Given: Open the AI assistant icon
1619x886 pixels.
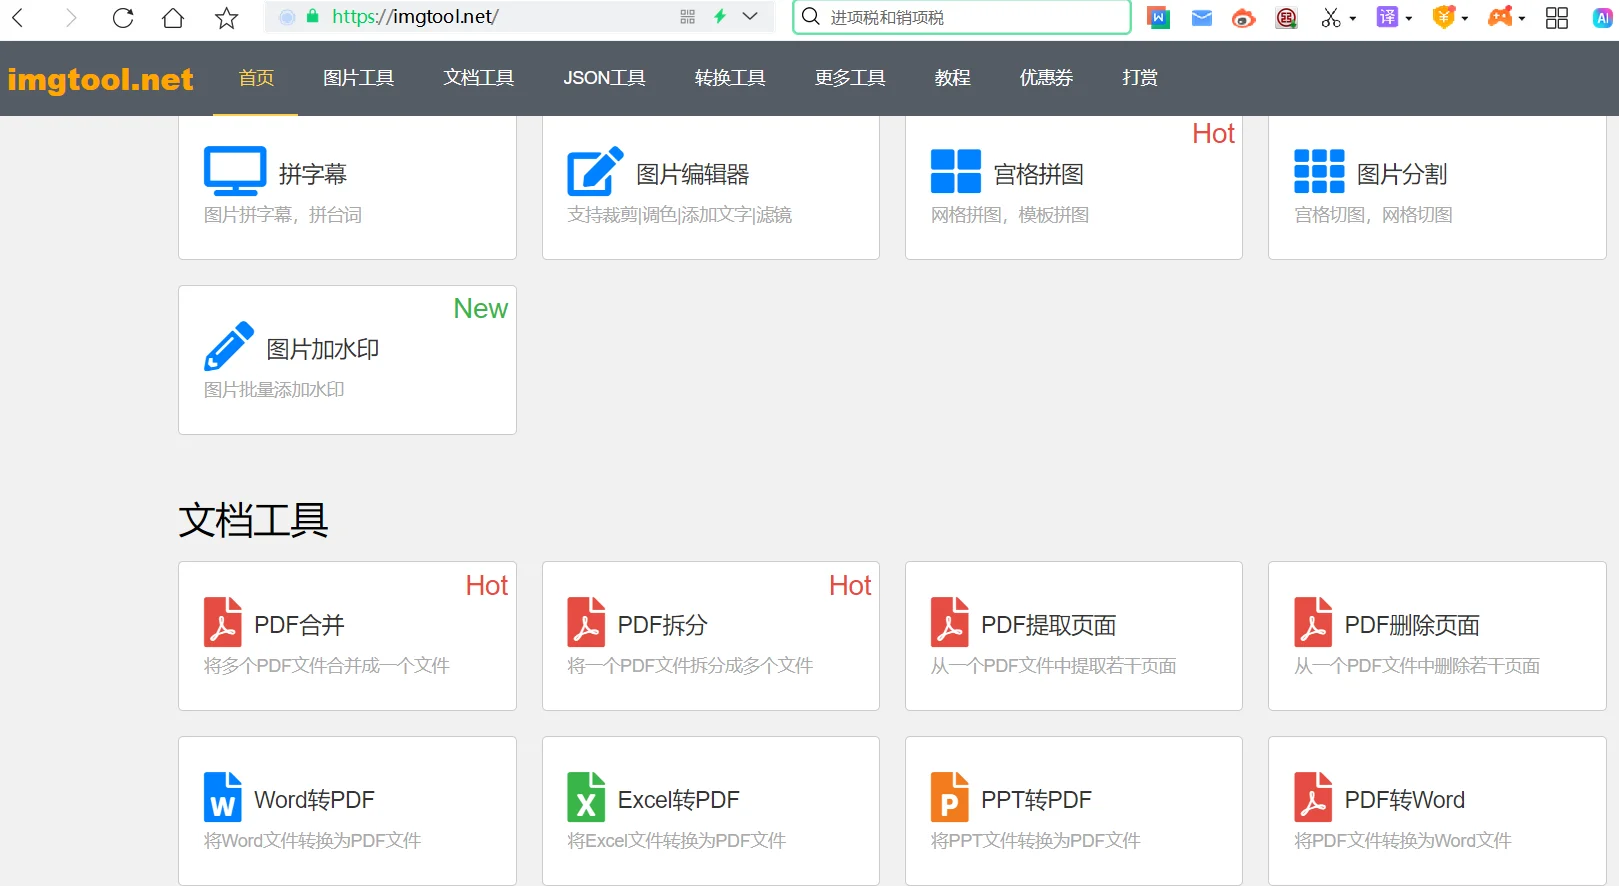Looking at the screenshot, I should (1603, 17).
